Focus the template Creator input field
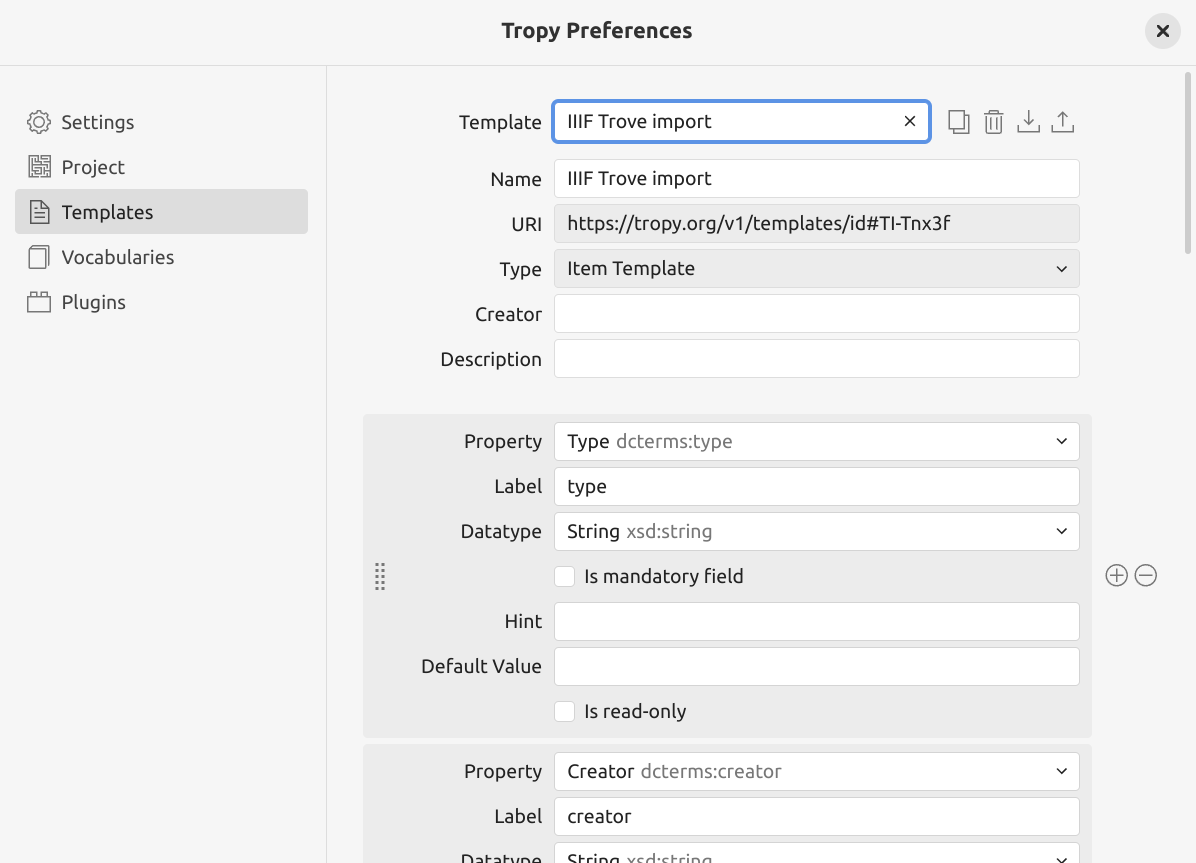This screenshot has height=863, width=1196. (816, 314)
